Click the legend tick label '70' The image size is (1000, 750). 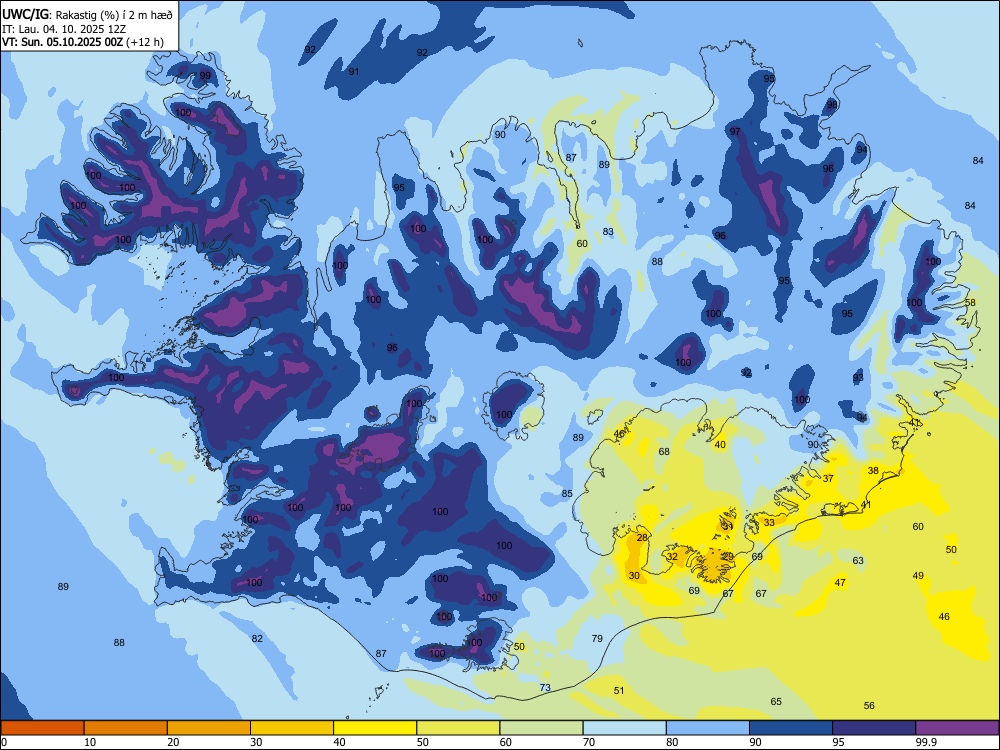click(x=589, y=742)
